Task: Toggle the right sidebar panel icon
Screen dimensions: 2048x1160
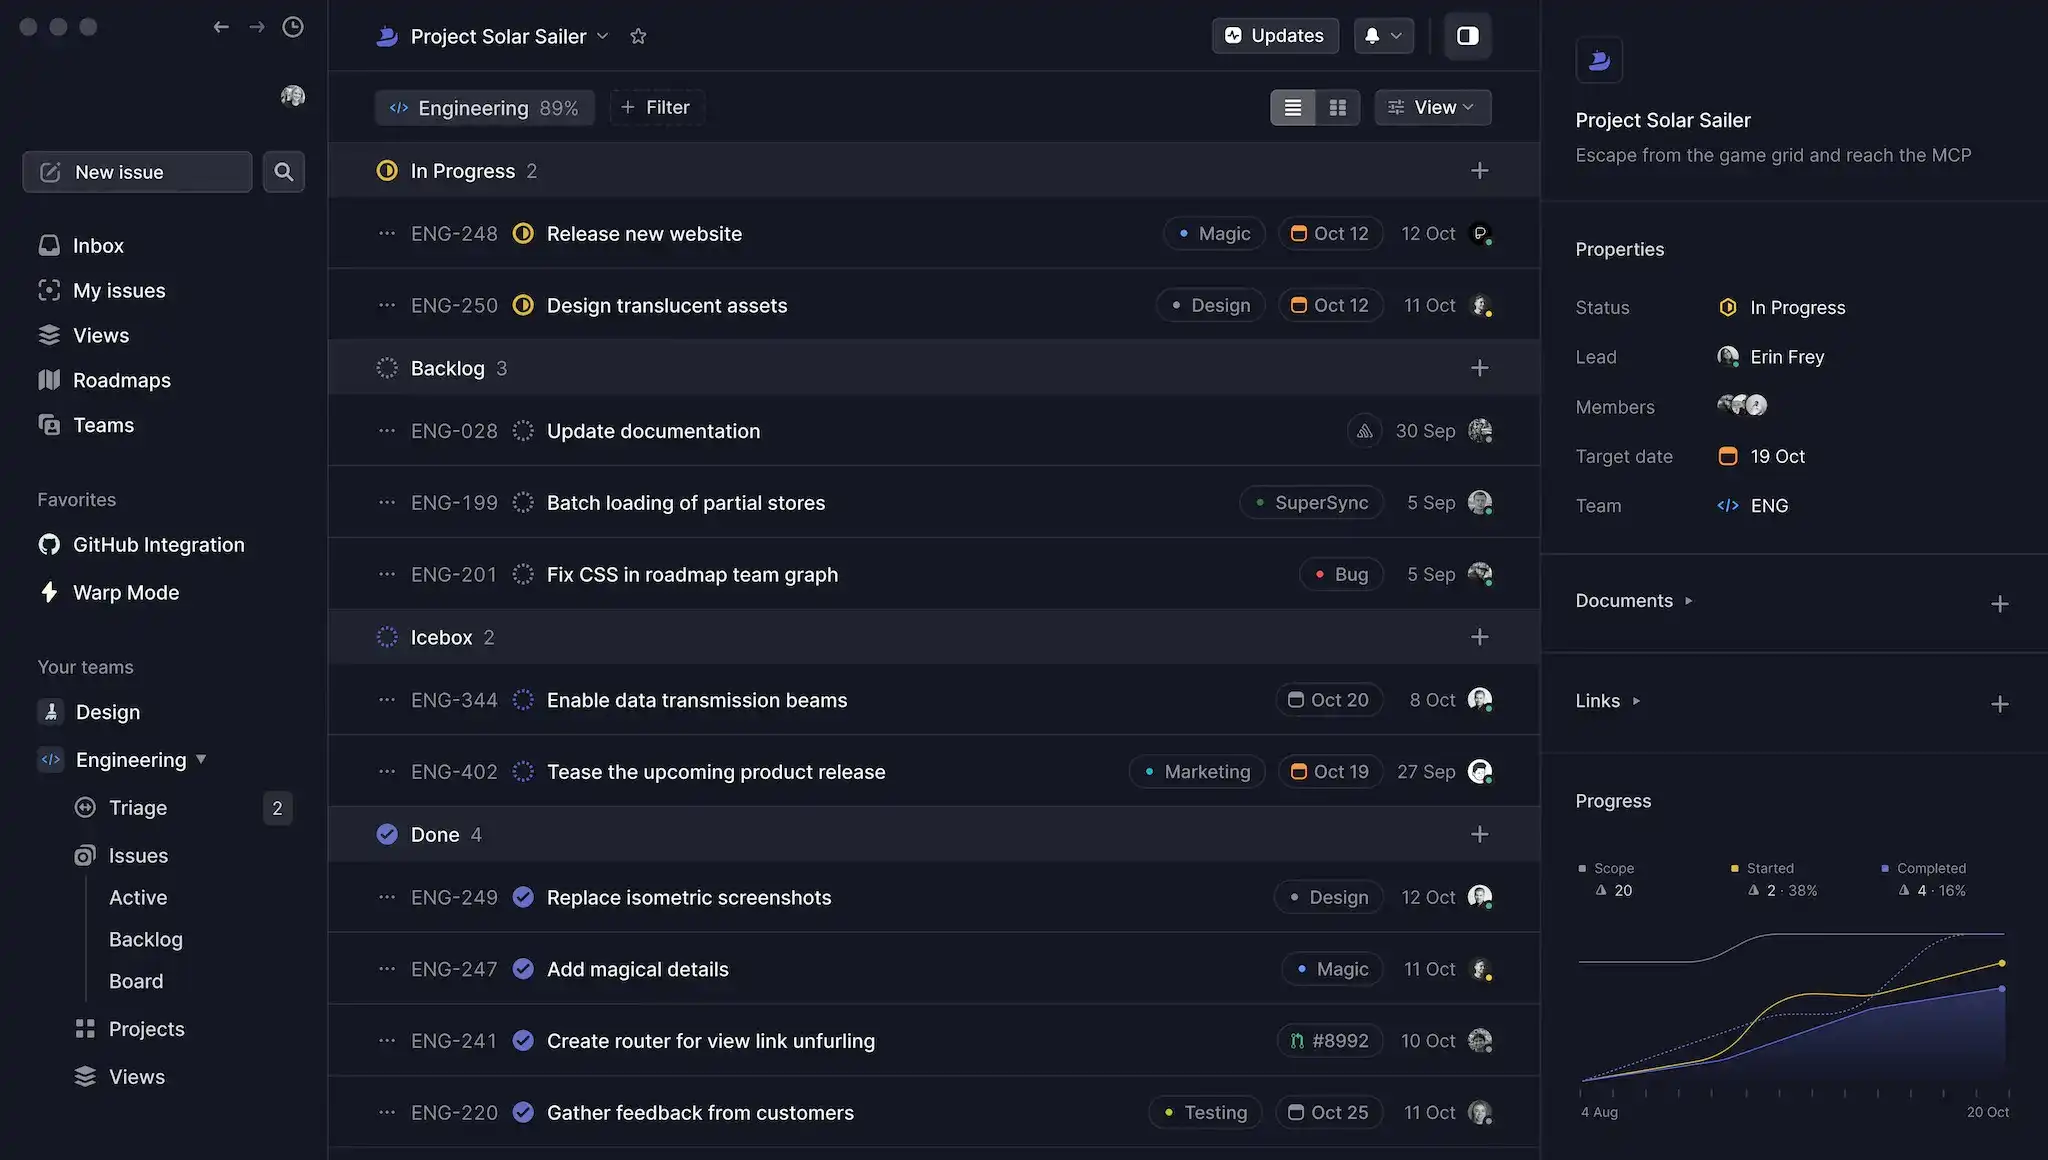Action: (1467, 36)
